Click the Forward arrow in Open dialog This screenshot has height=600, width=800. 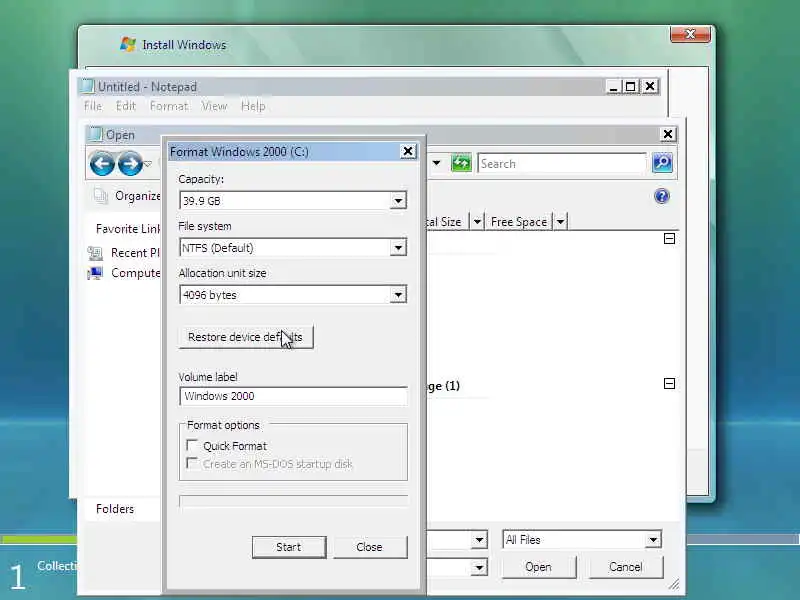[130, 164]
